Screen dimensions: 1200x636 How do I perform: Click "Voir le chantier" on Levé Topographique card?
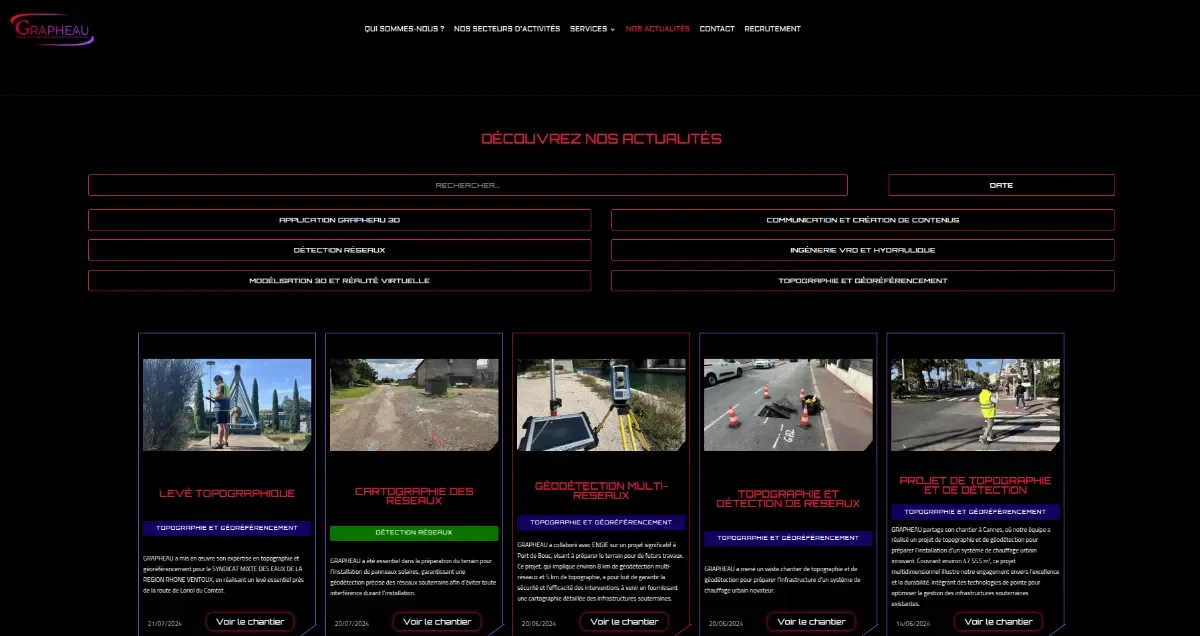pos(250,621)
